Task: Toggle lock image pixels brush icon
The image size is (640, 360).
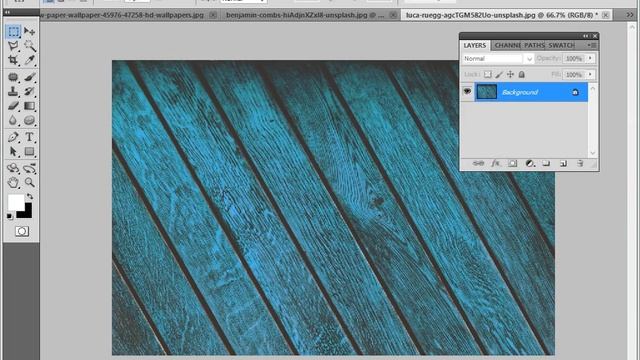Action: coord(499,75)
